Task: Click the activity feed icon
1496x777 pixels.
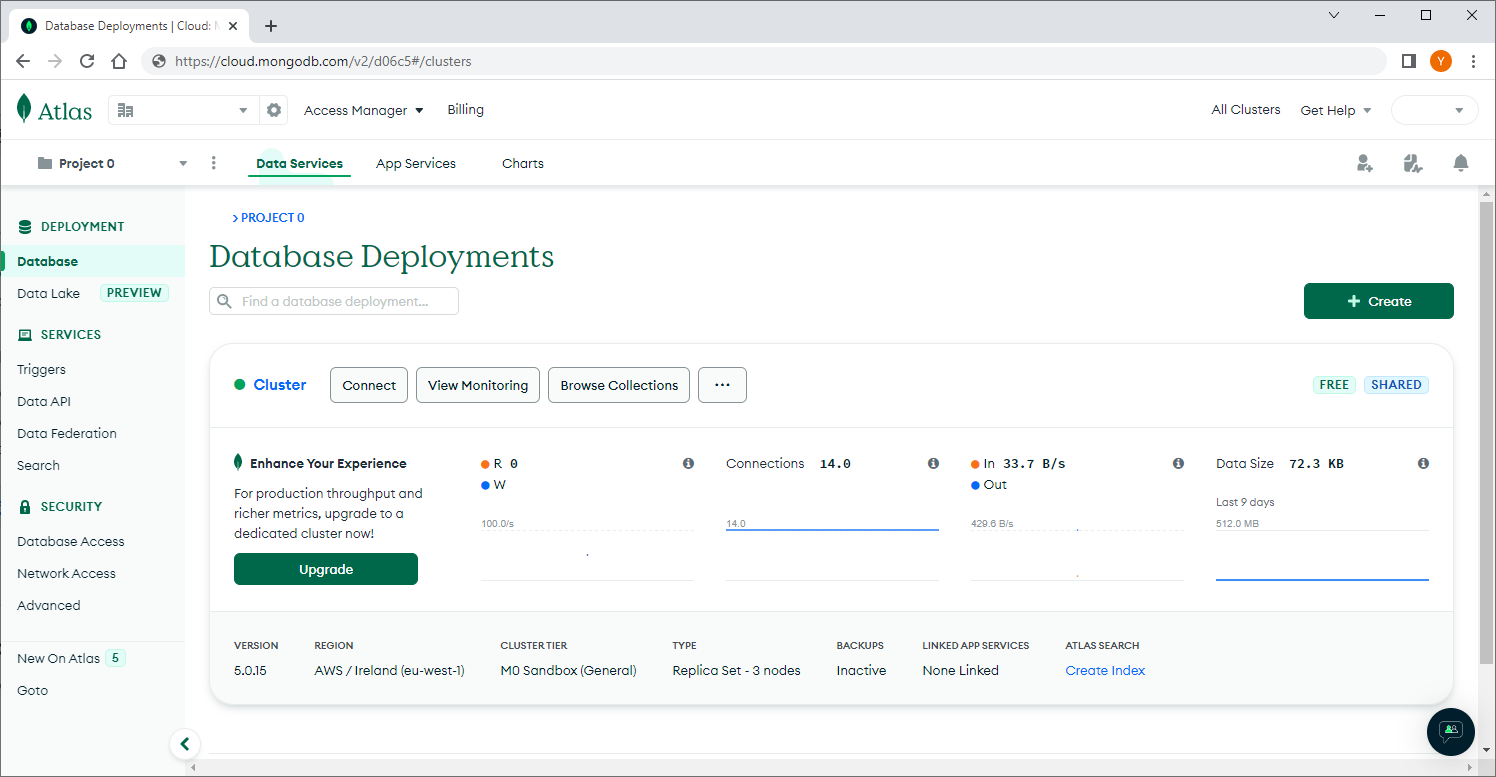Action: pos(1412,162)
